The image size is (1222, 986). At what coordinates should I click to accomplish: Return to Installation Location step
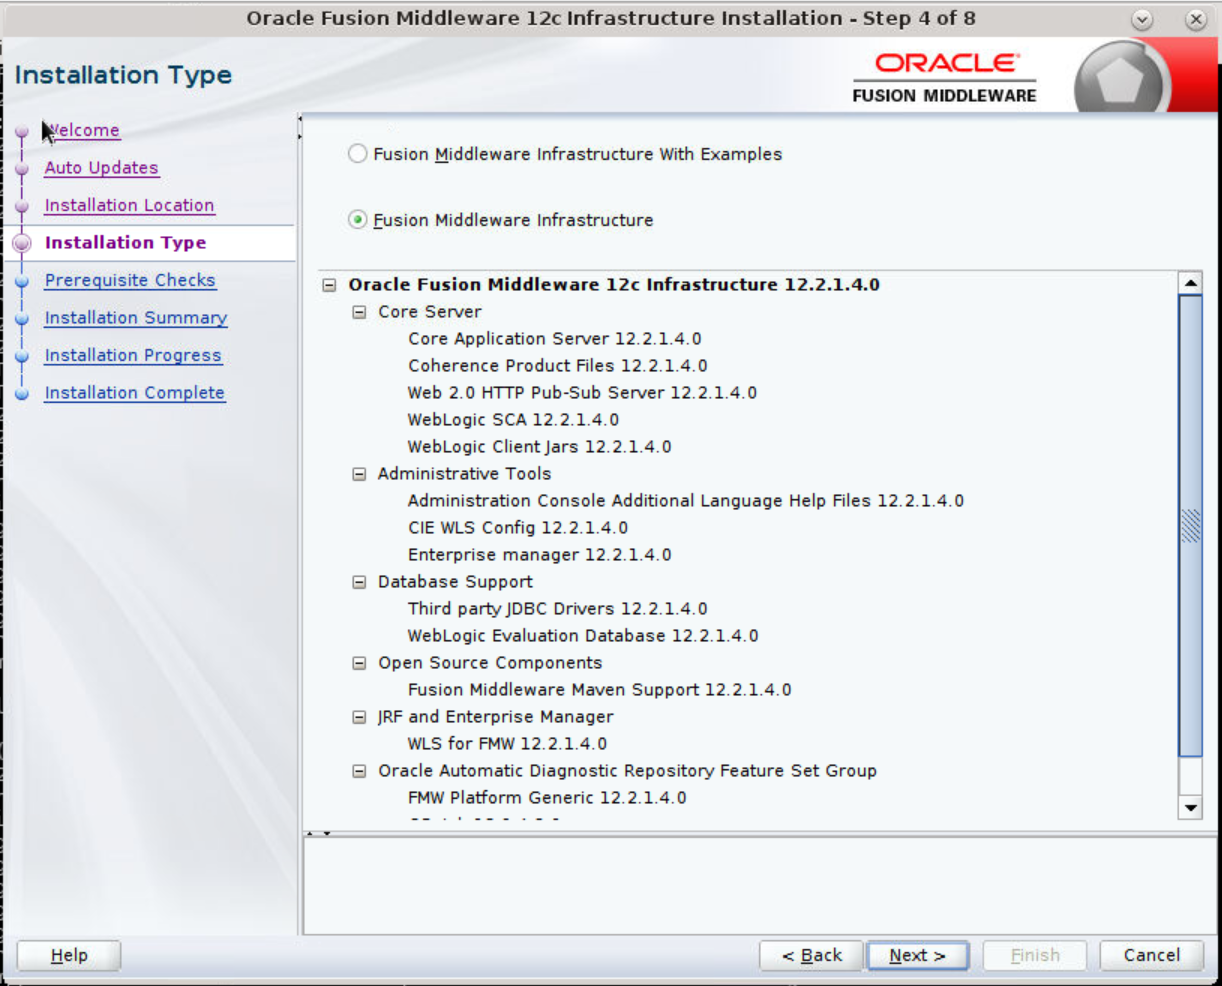coord(129,205)
